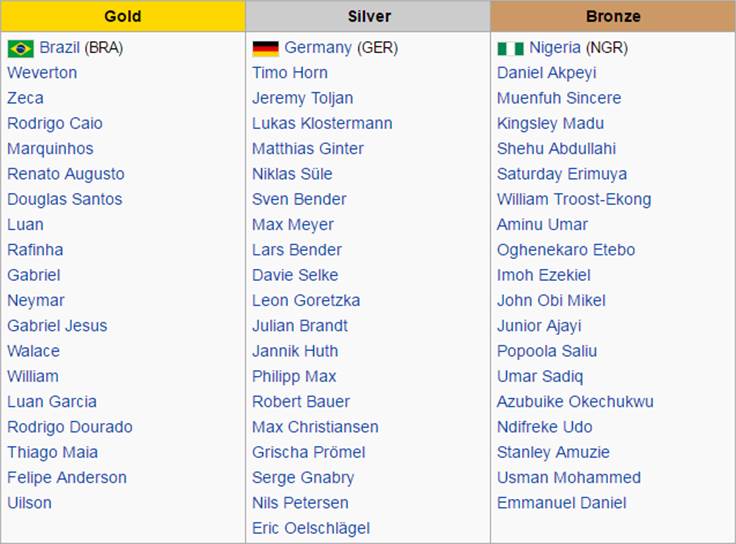This screenshot has width=736, height=544.
Task: Open John Obi Mikel's page
Action: tap(552, 300)
